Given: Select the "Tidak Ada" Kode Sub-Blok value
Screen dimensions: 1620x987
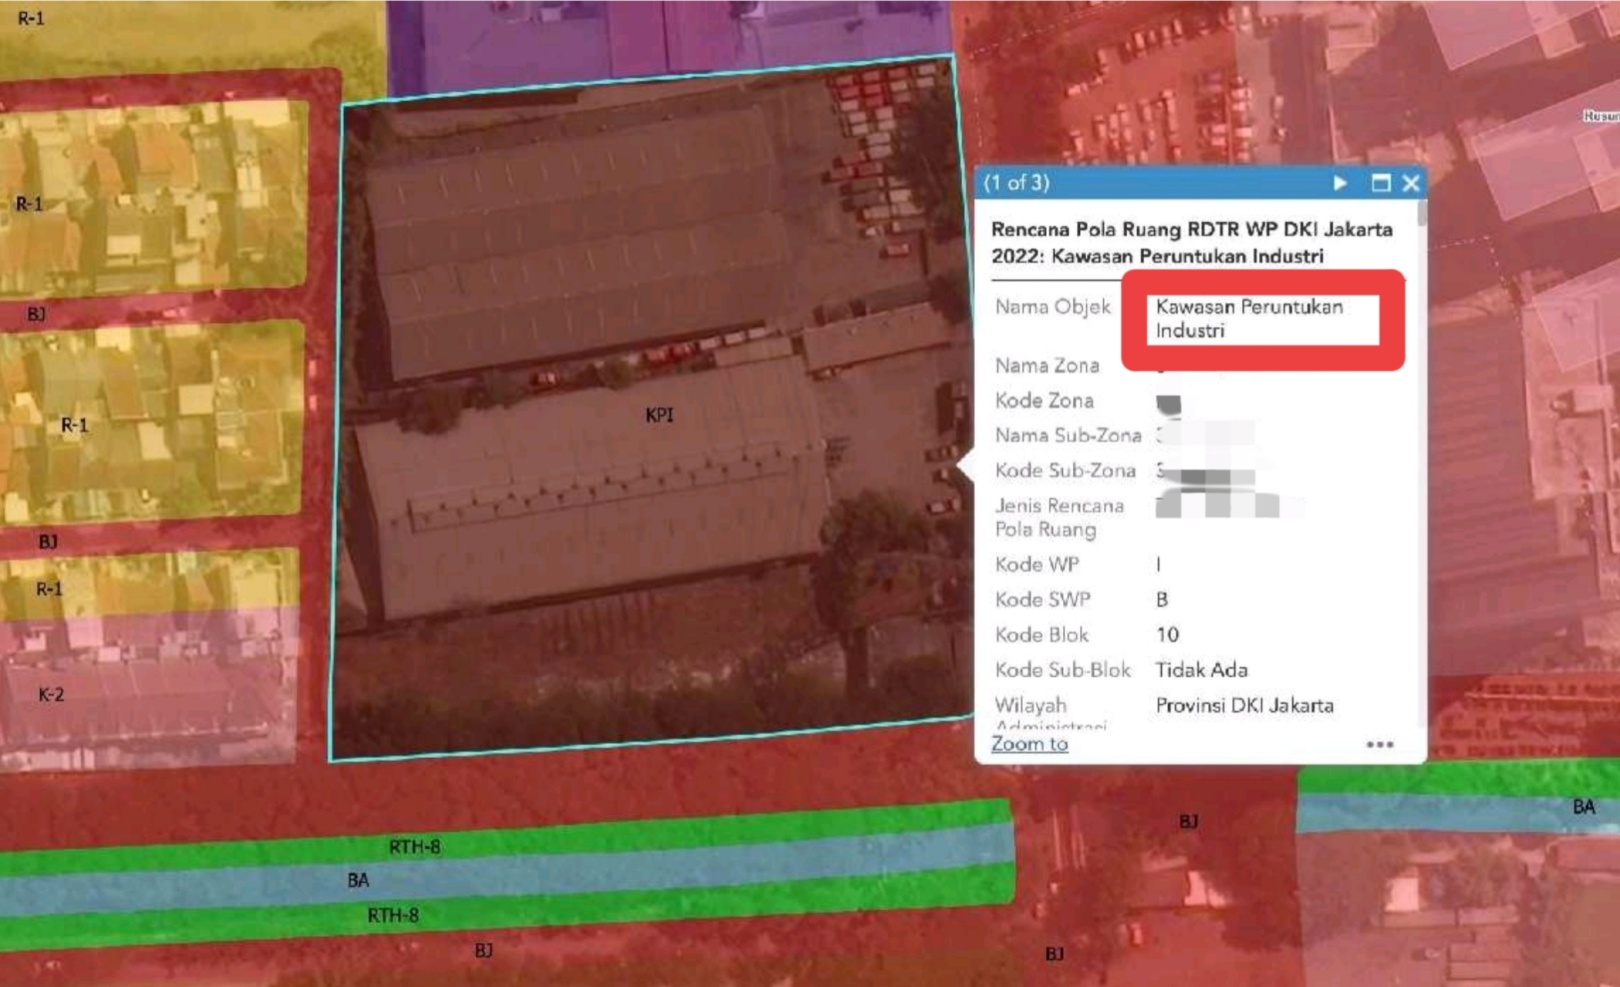Looking at the screenshot, I should (1201, 670).
